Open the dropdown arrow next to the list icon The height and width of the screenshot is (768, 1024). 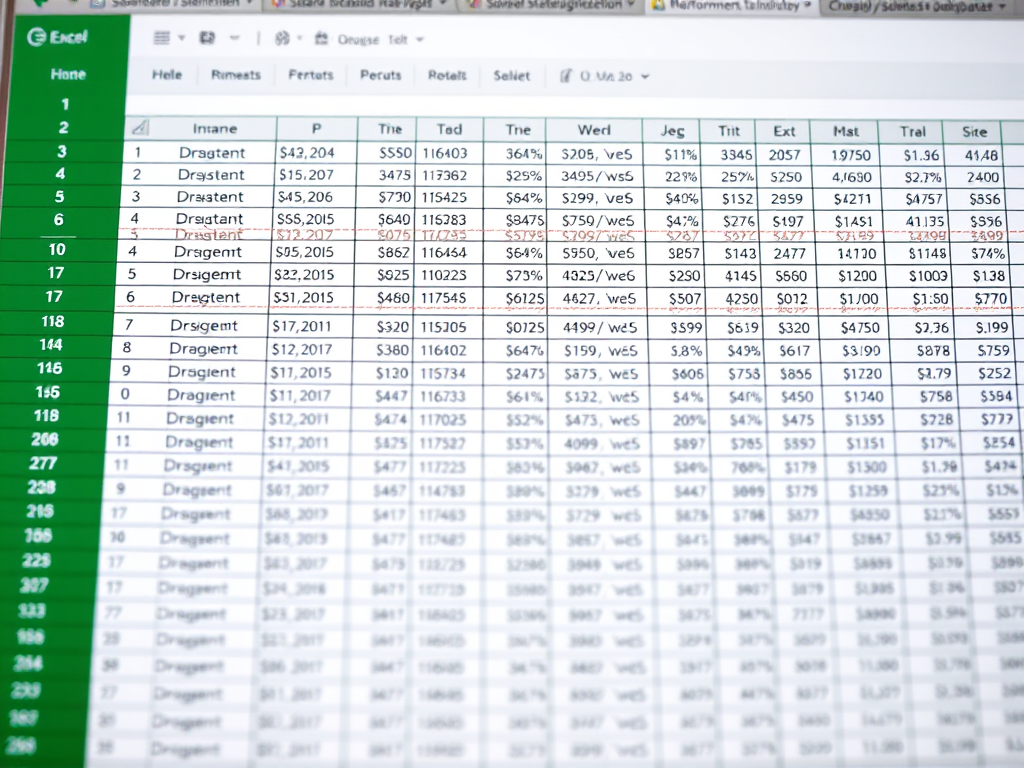pyautogui.click(x=182, y=40)
